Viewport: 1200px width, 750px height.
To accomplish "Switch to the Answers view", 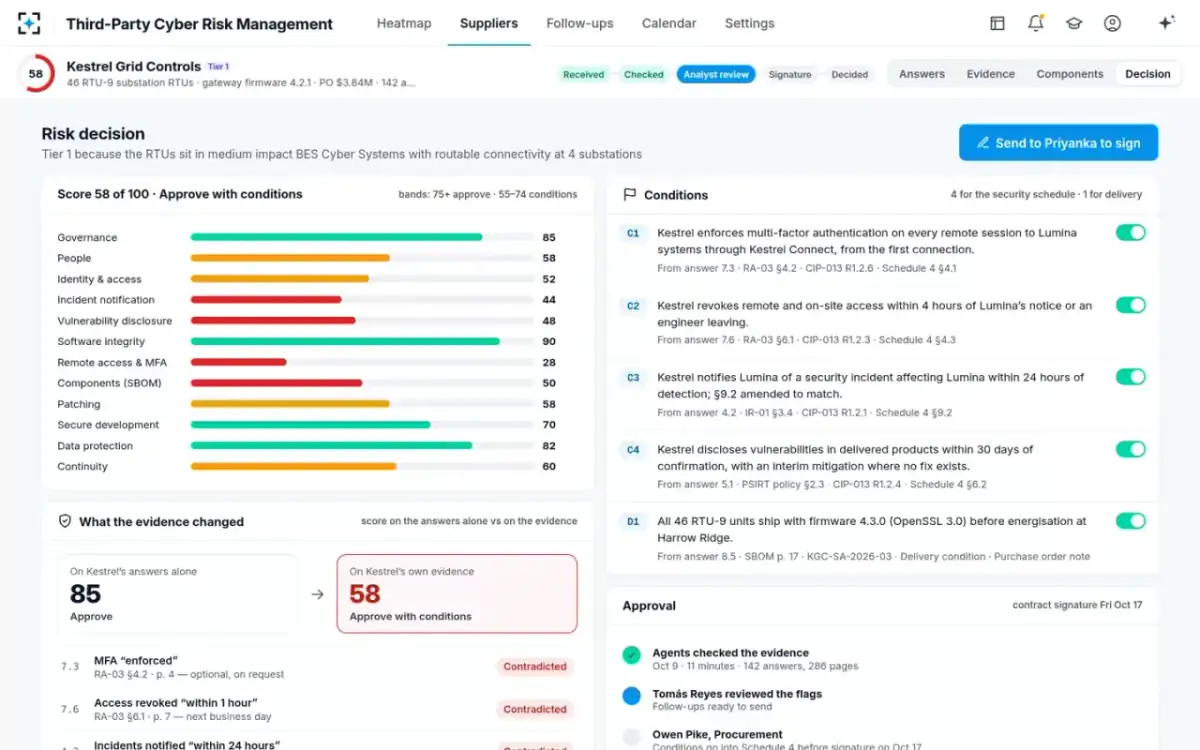I will pyautogui.click(x=922, y=74).
